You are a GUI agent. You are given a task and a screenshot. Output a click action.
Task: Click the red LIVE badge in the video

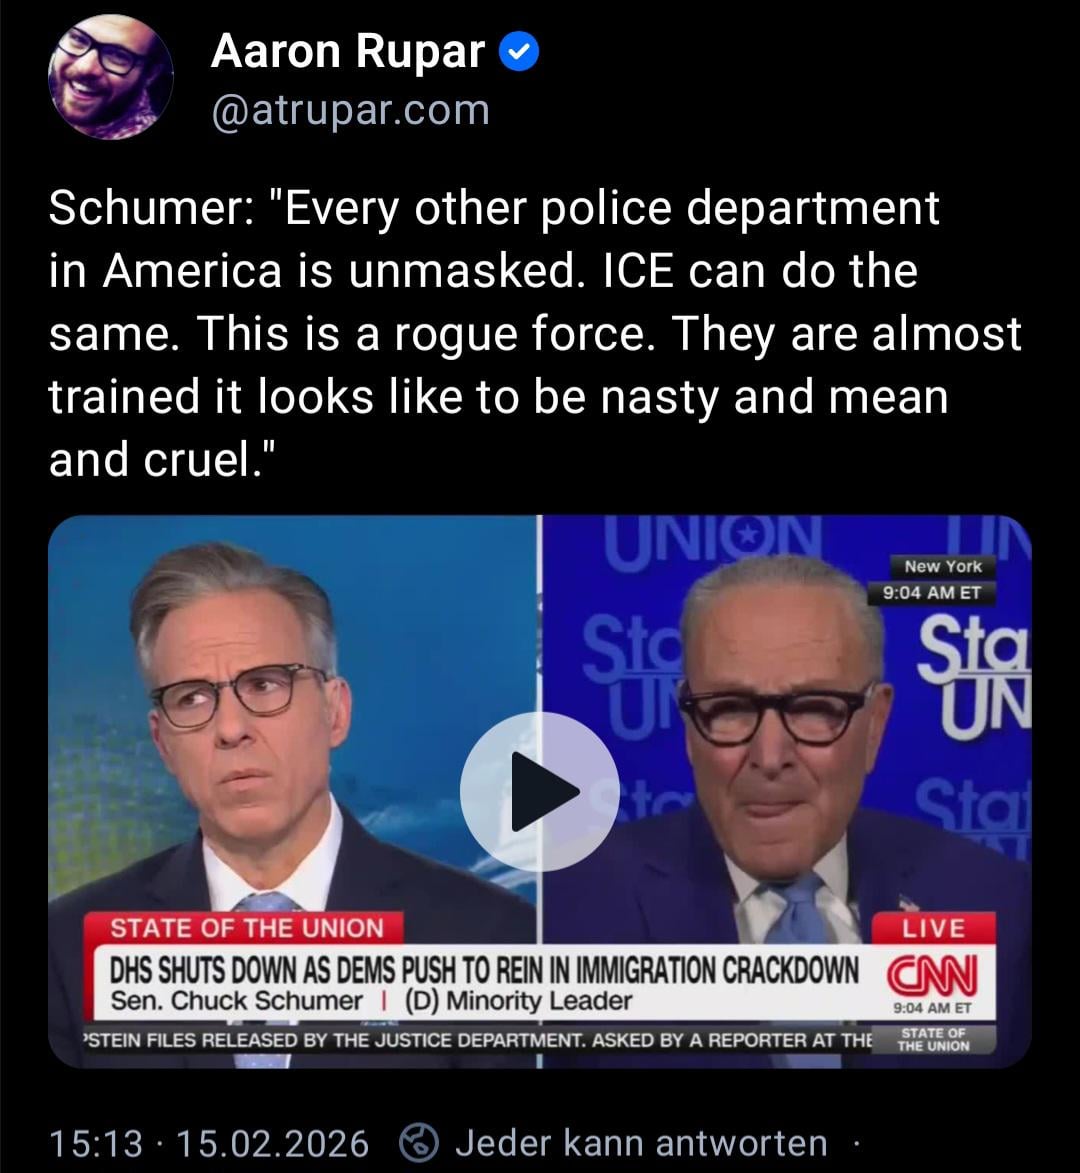(x=933, y=928)
